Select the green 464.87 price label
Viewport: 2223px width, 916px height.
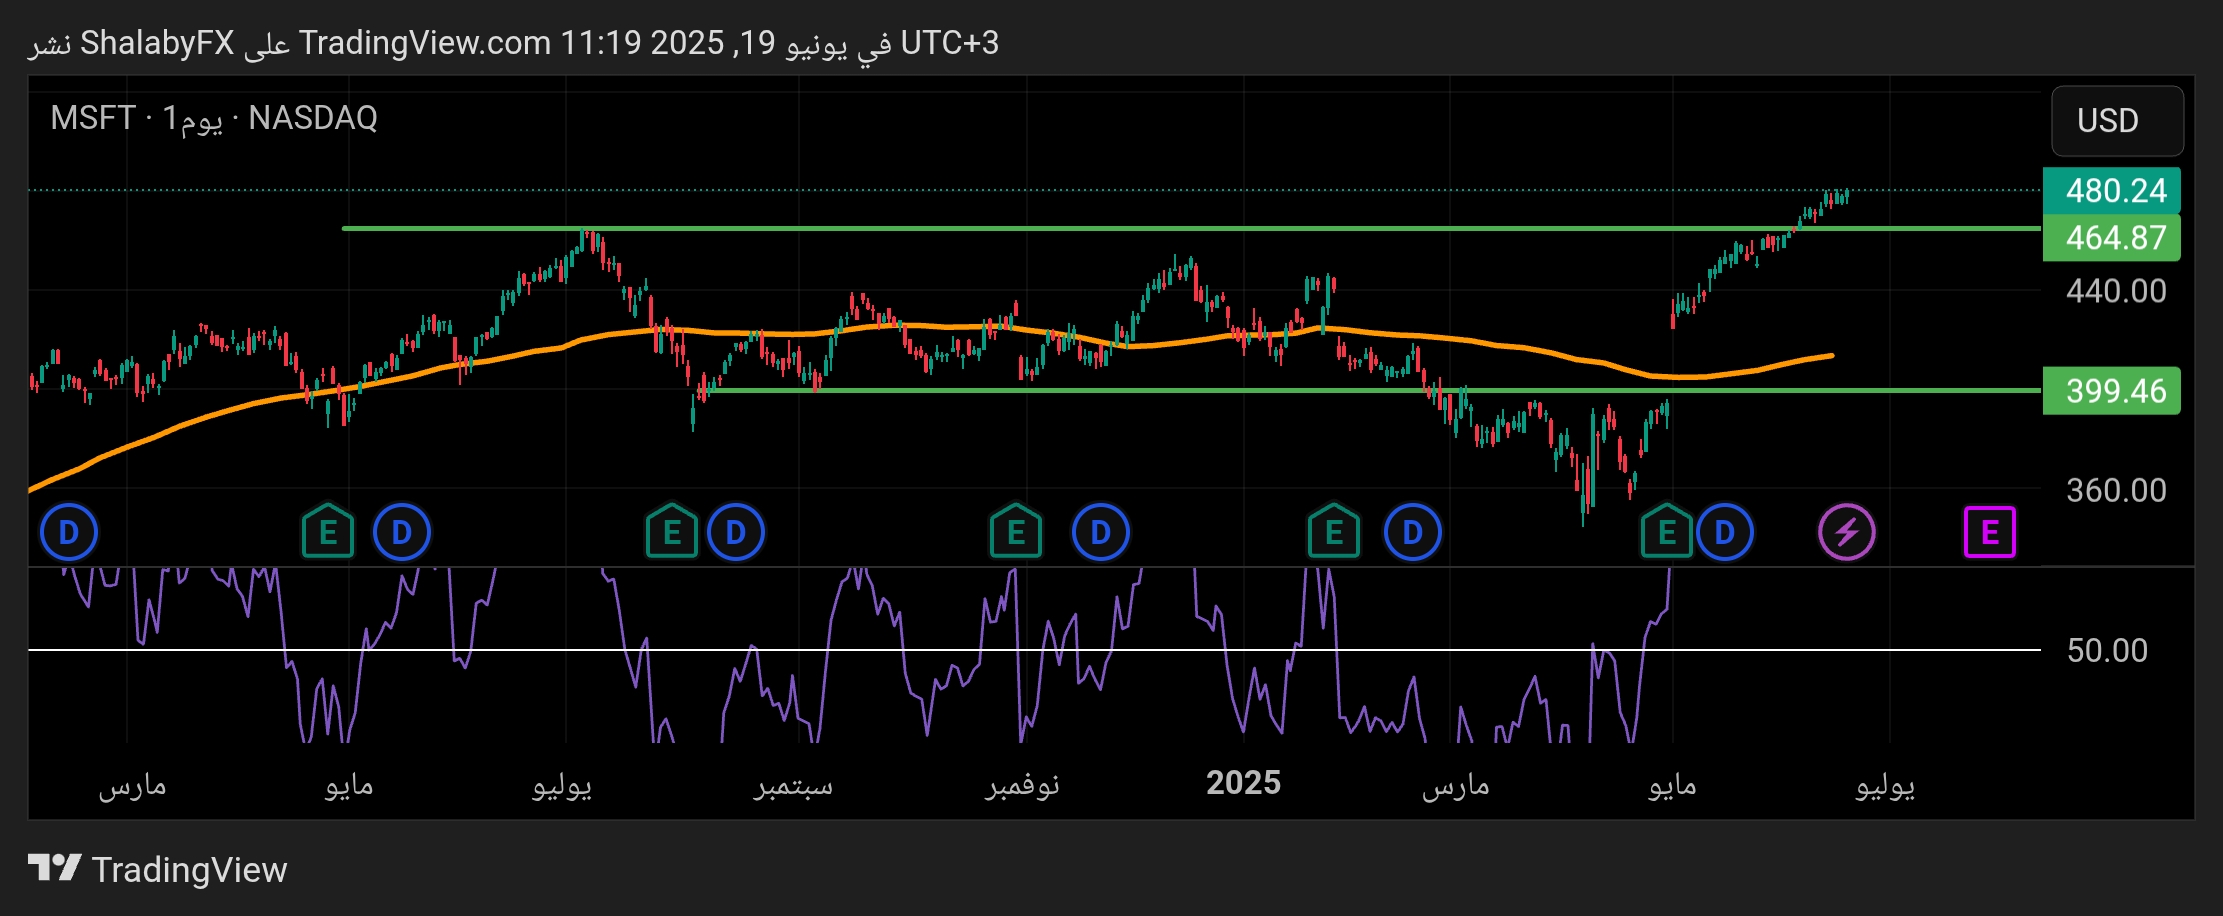tap(2112, 238)
